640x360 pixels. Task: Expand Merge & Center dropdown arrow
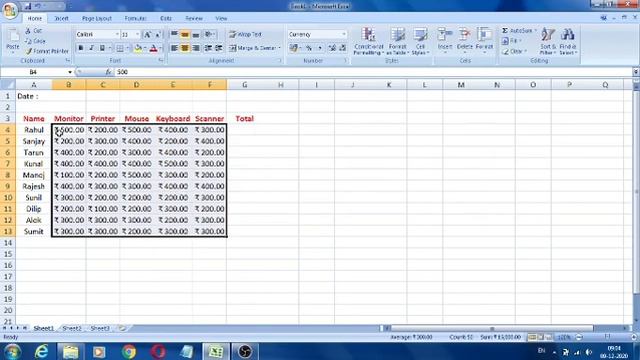click(x=280, y=49)
